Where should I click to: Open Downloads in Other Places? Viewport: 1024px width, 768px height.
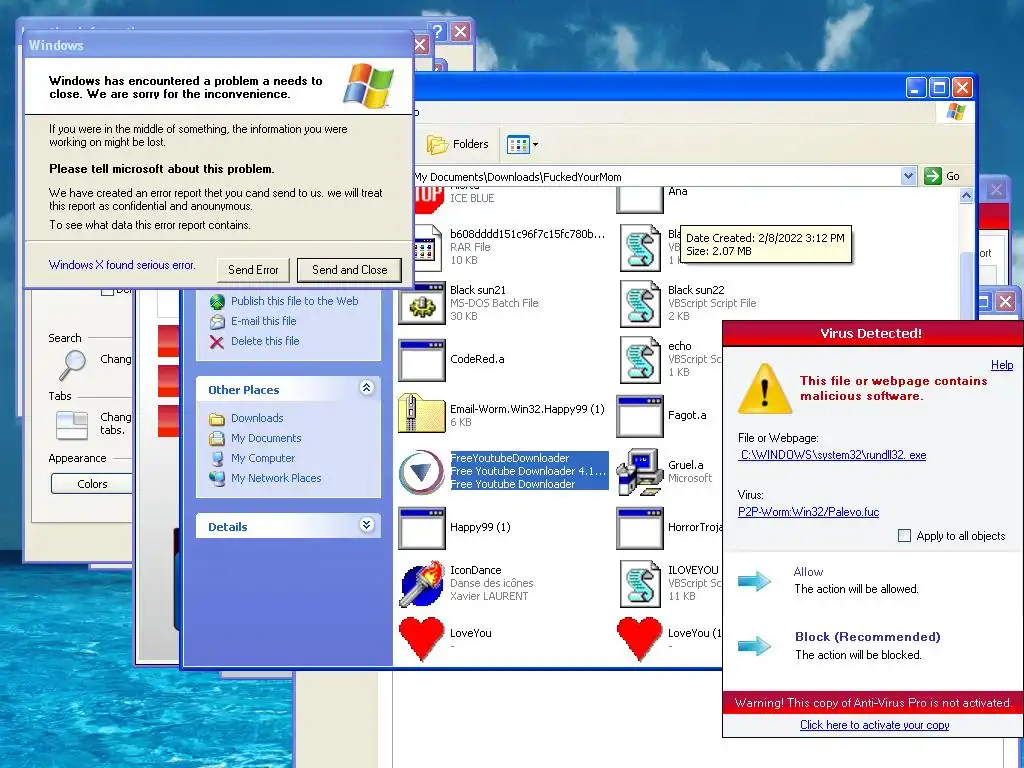(257, 418)
